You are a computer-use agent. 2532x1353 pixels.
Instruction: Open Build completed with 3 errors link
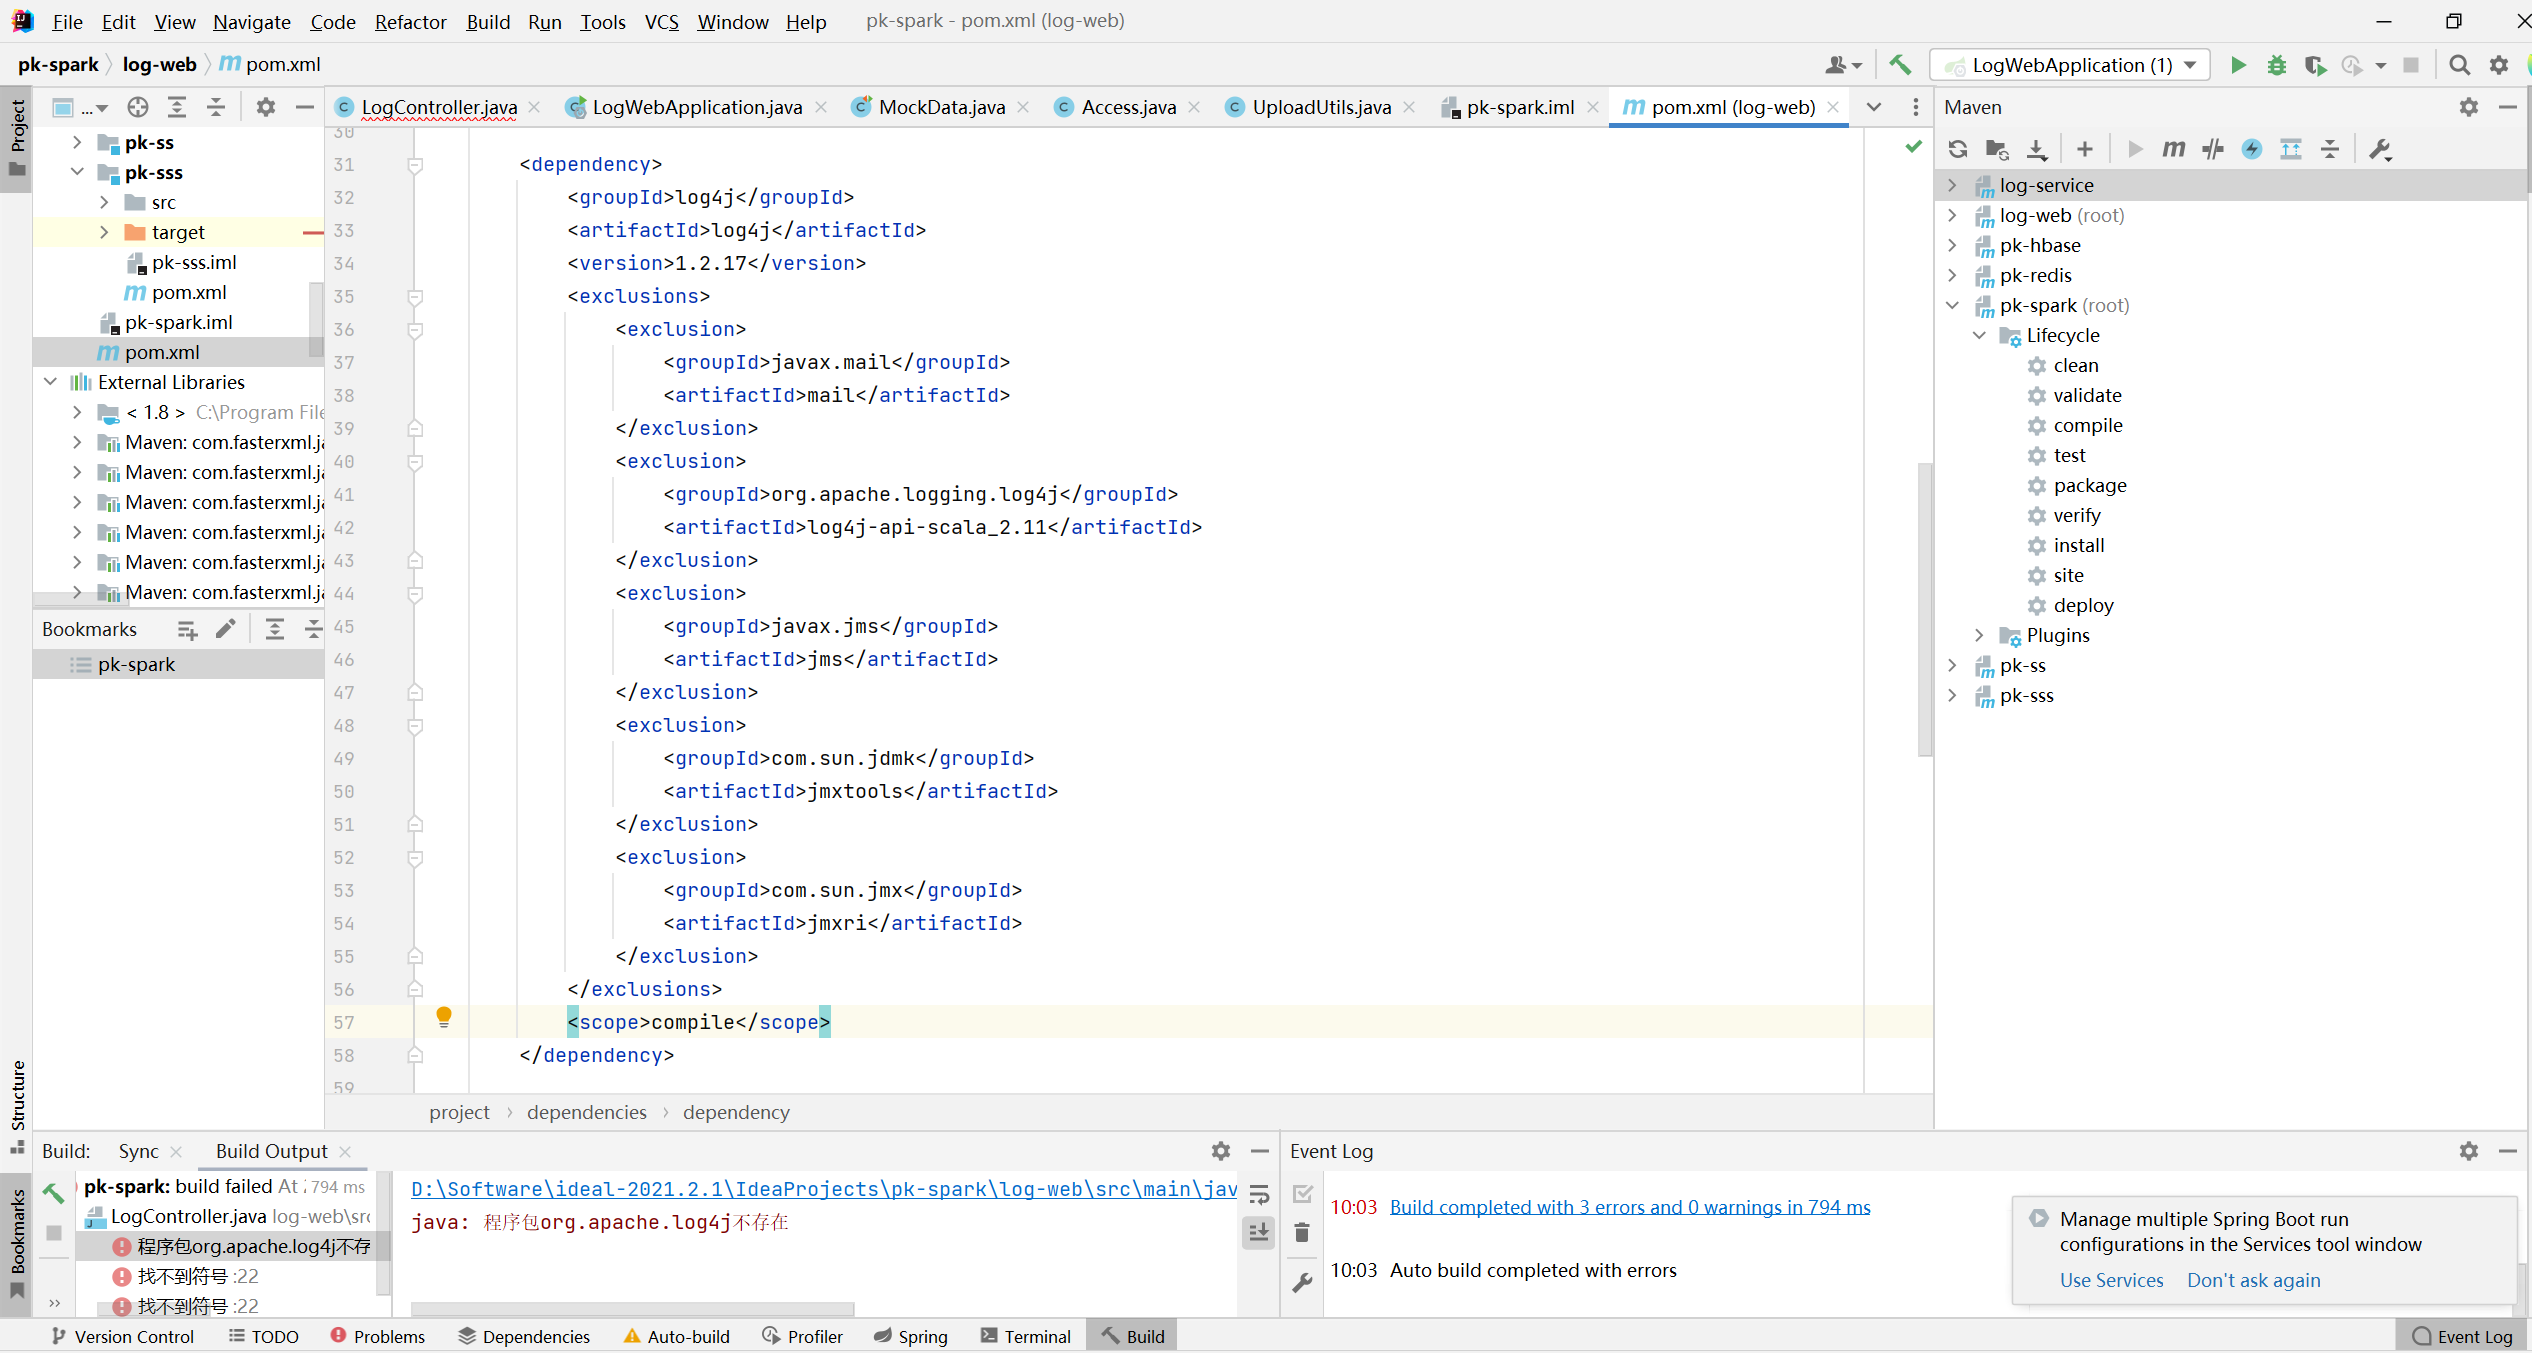tap(1630, 1207)
